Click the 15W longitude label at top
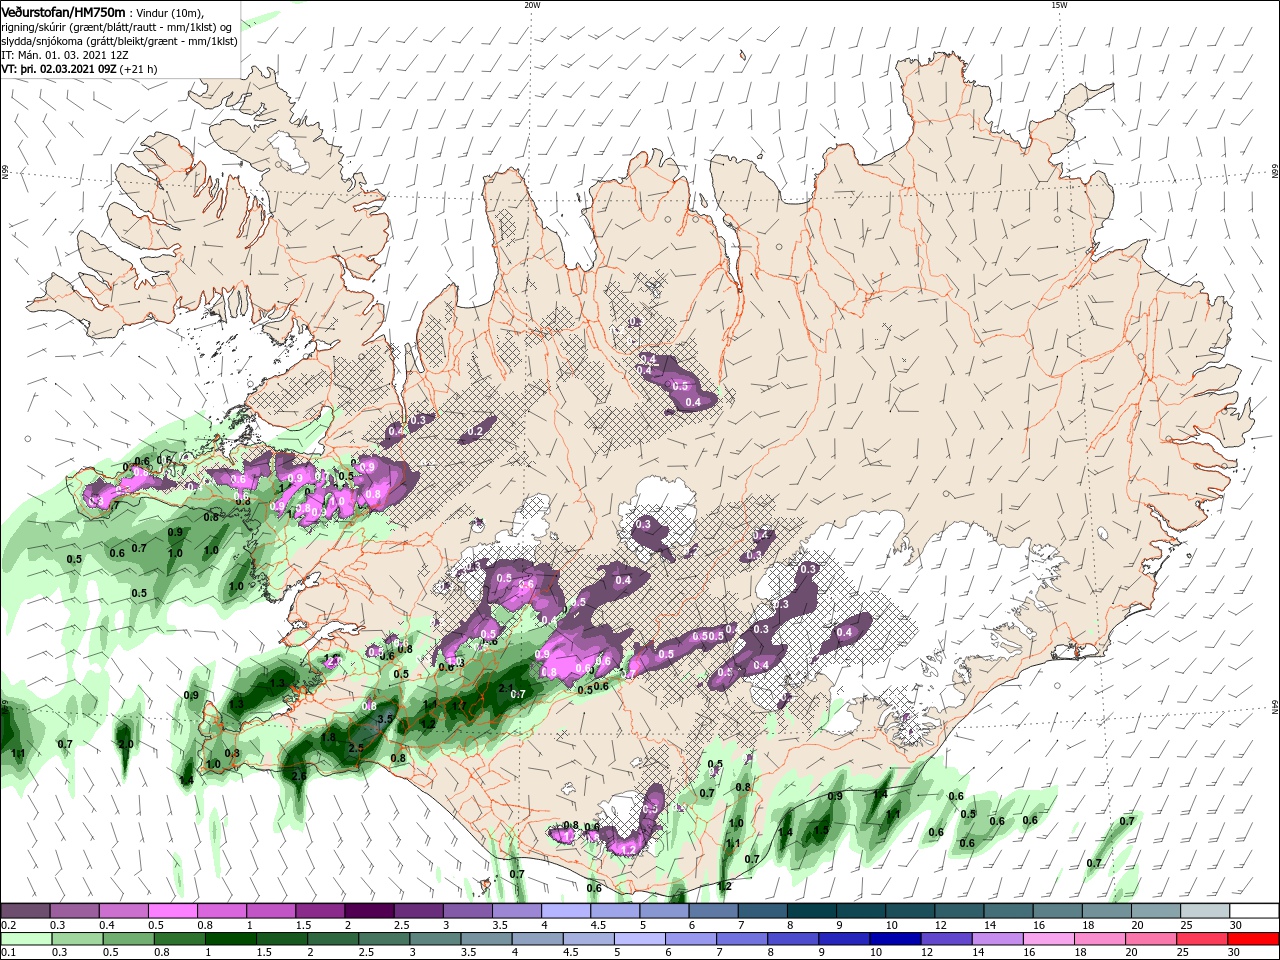Screen dimensions: 1280x960 [x=1059, y=5]
